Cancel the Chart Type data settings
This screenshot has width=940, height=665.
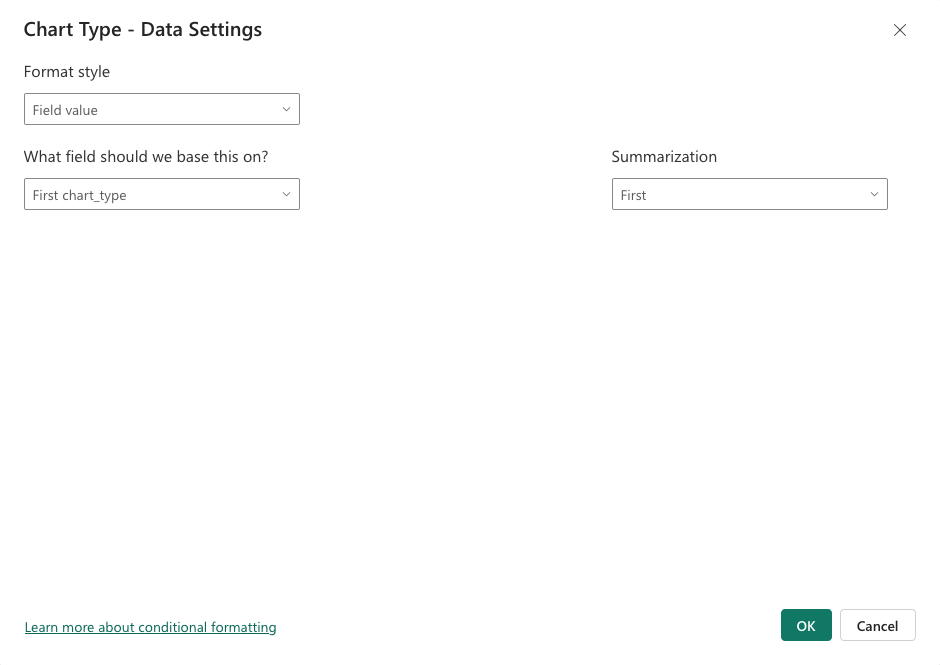click(x=877, y=625)
